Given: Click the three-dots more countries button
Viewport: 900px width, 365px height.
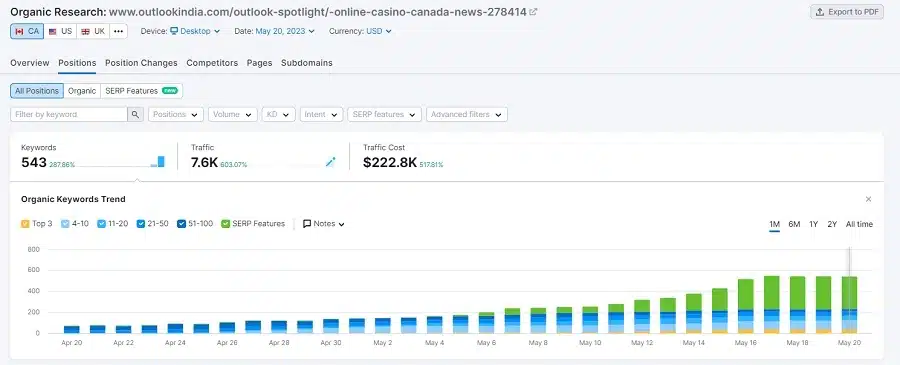Looking at the screenshot, I should click(x=118, y=32).
